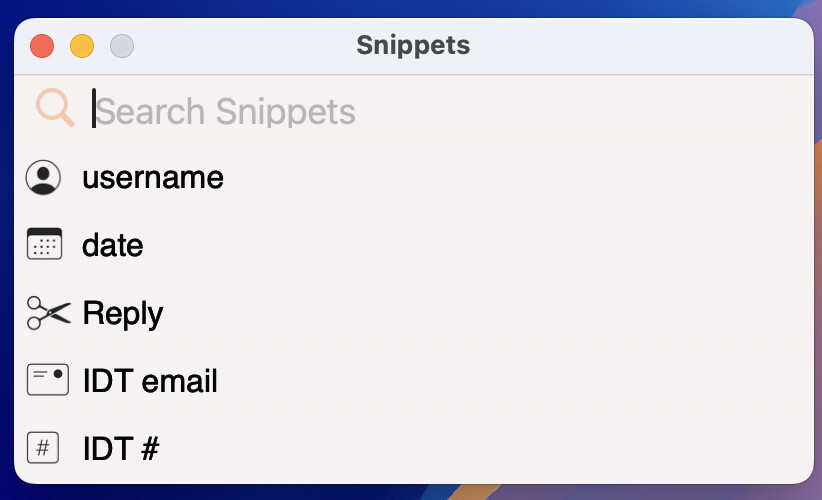This screenshot has height=500, width=822.
Task: Click blank area in the date row
Action: (x=472, y=245)
